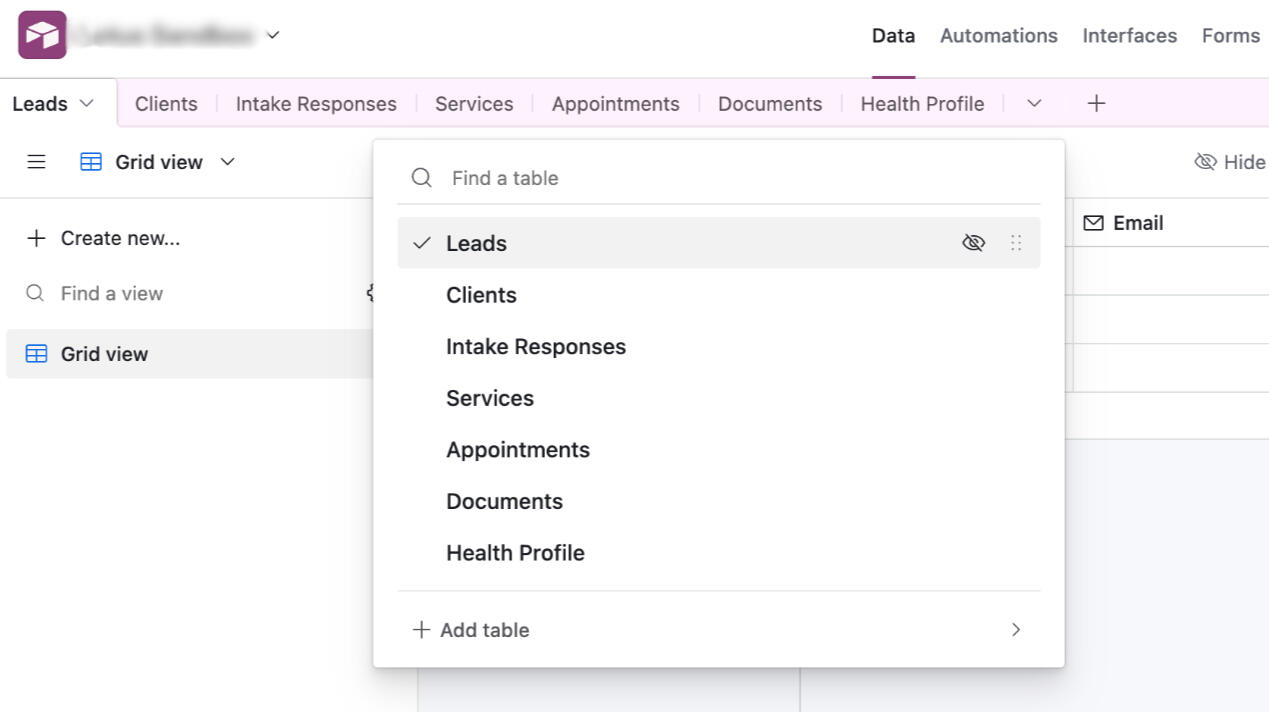Switch to the Automations tab

pyautogui.click(x=998, y=36)
